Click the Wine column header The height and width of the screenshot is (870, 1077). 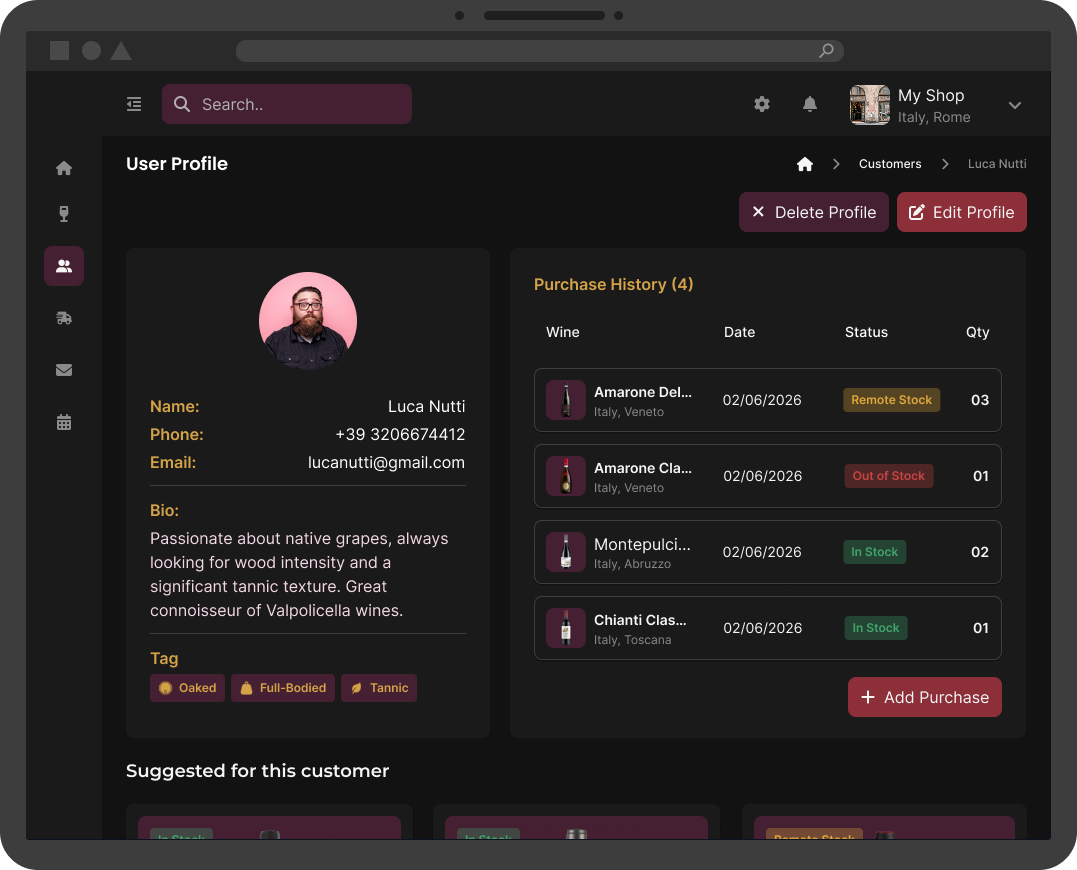(x=563, y=332)
